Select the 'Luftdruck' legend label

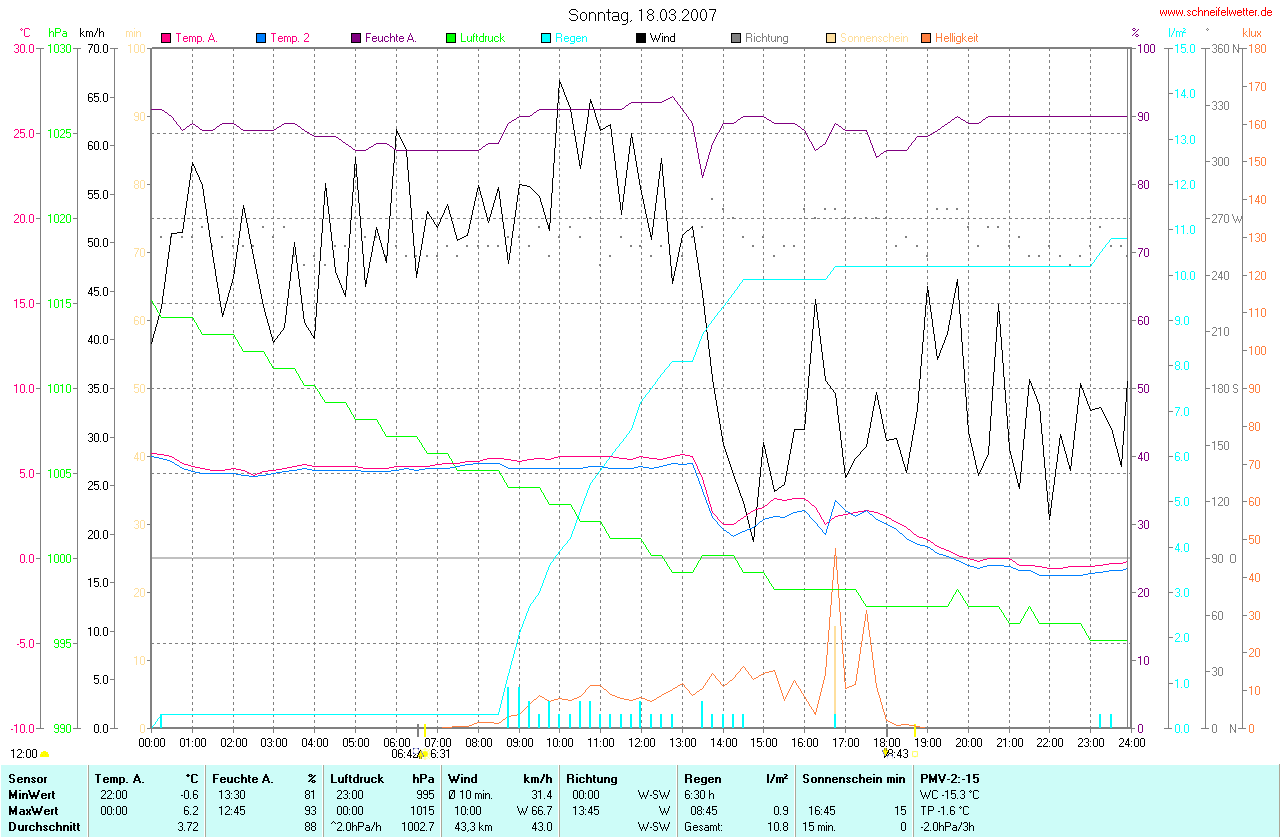(483, 38)
